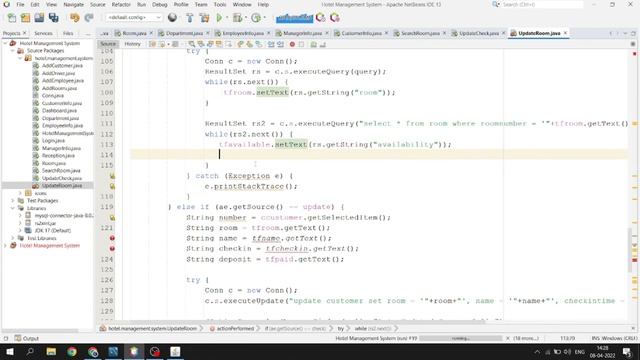Expand the JDK 17 (Default) node
The image size is (640, 360).
click(20, 231)
